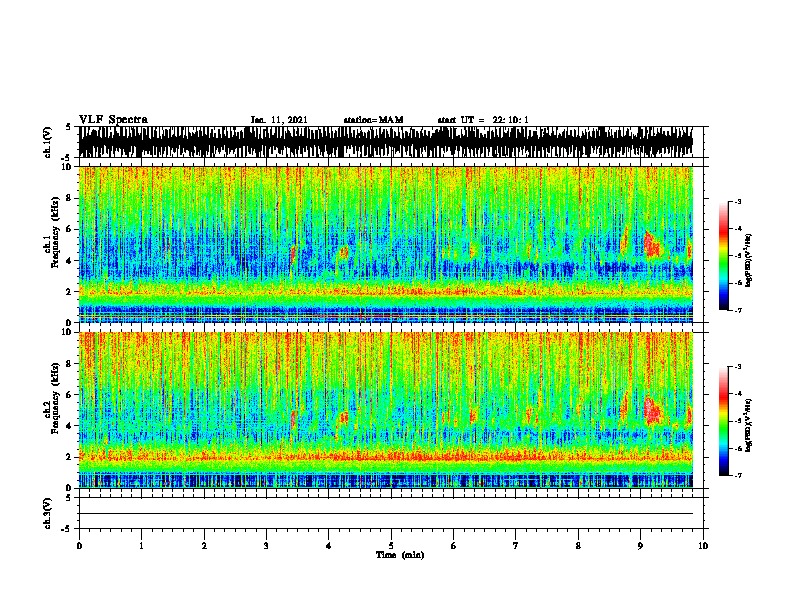Viewport: 792px width, 612px height.
Task: Click the ch.1 spectrogram color scale bar
Action: tap(723, 256)
